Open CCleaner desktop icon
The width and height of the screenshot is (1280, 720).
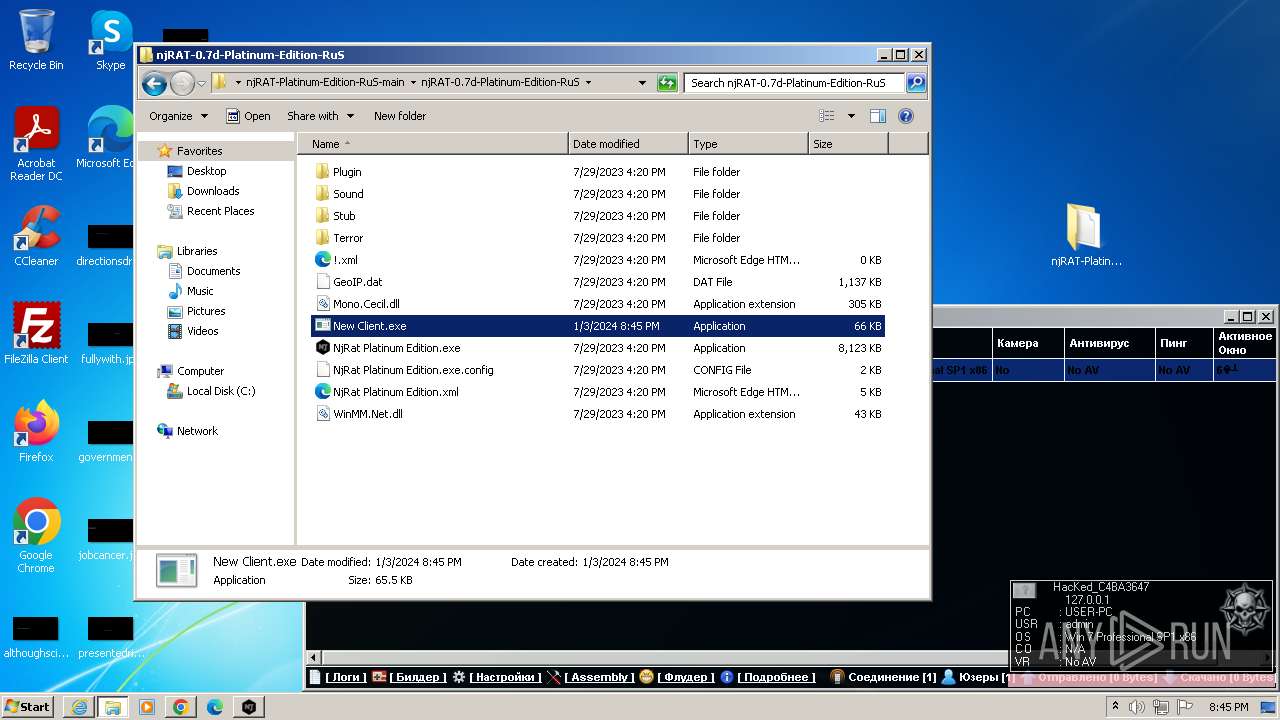pos(36,236)
